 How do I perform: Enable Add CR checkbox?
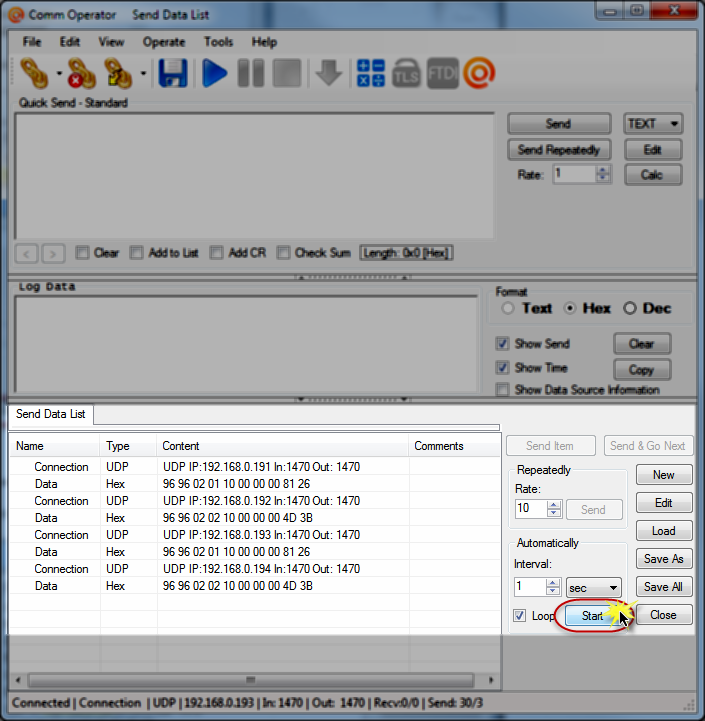pos(217,253)
